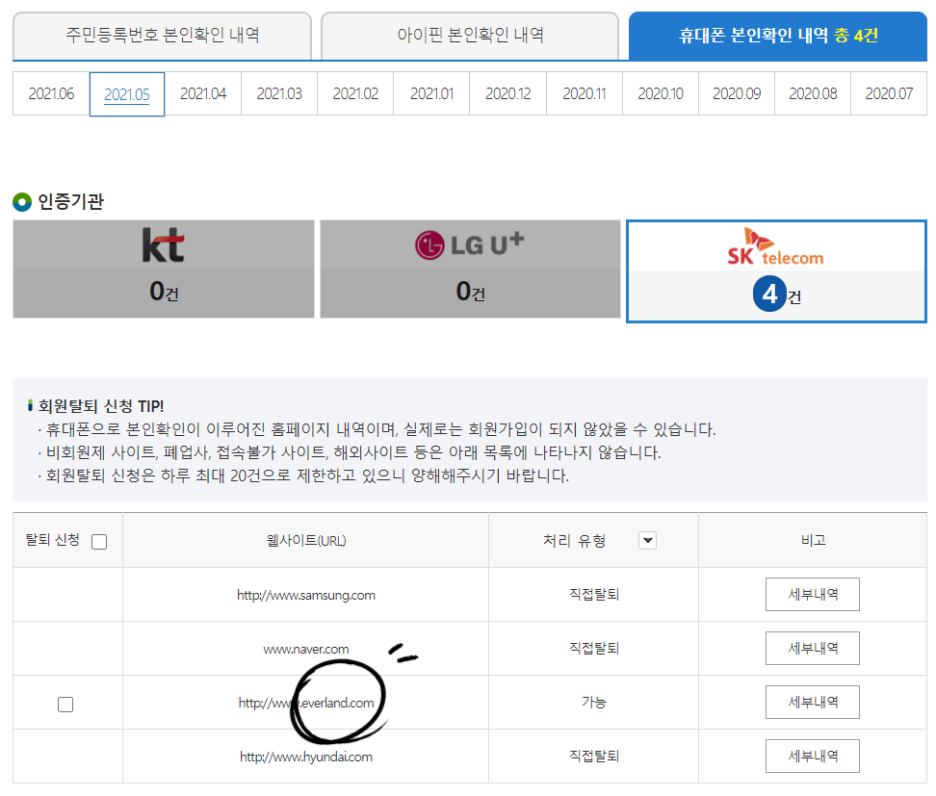The width and height of the screenshot is (936, 796).
Task: Click the everland.com URL text
Action: coord(306,703)
